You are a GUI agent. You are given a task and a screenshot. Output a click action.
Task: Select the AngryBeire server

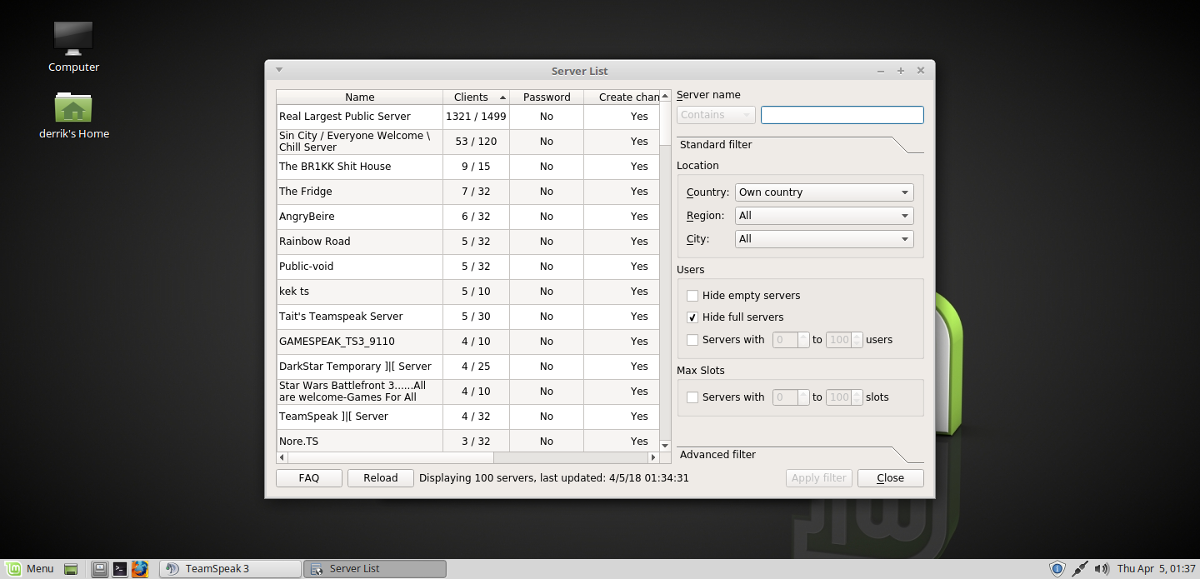pos(468,217)
